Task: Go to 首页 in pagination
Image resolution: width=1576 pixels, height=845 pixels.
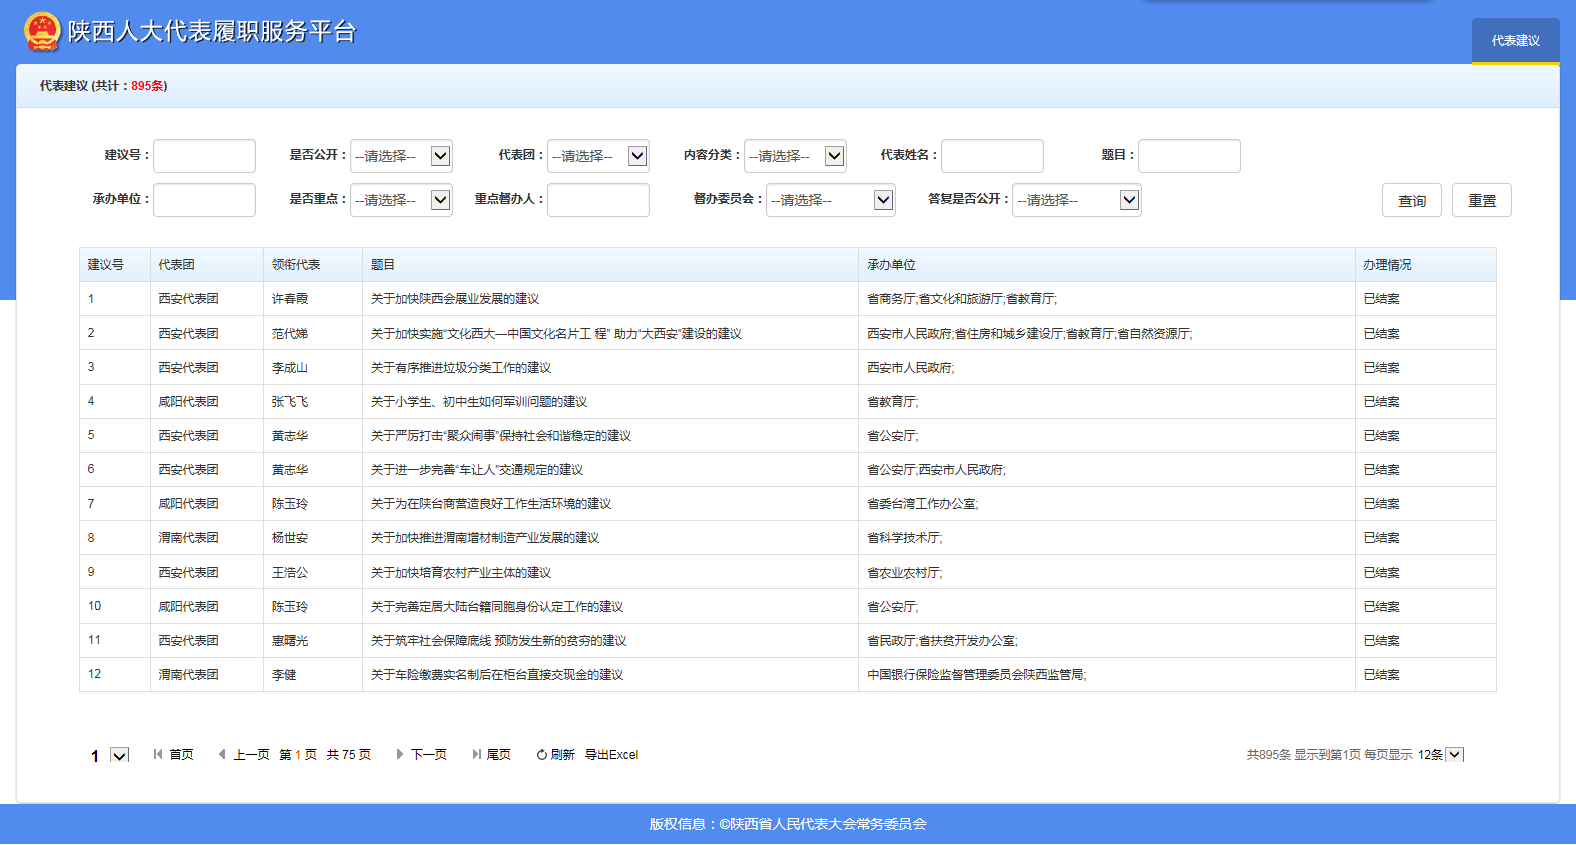Action: coord(181,755)
